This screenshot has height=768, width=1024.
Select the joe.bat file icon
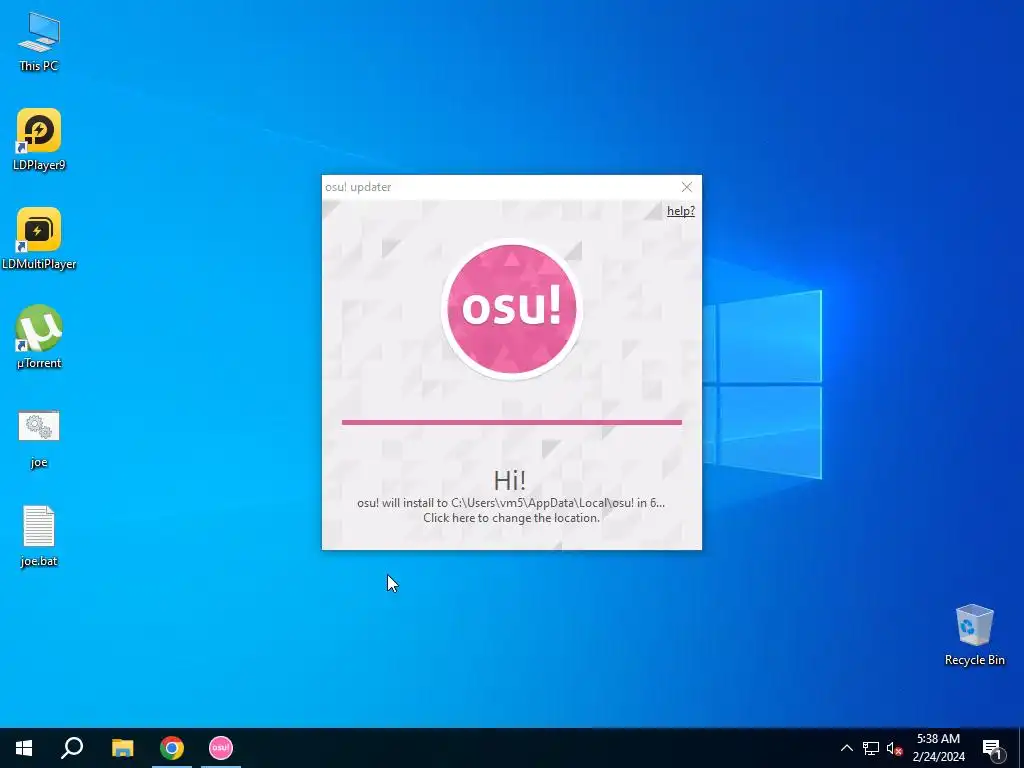39,536
